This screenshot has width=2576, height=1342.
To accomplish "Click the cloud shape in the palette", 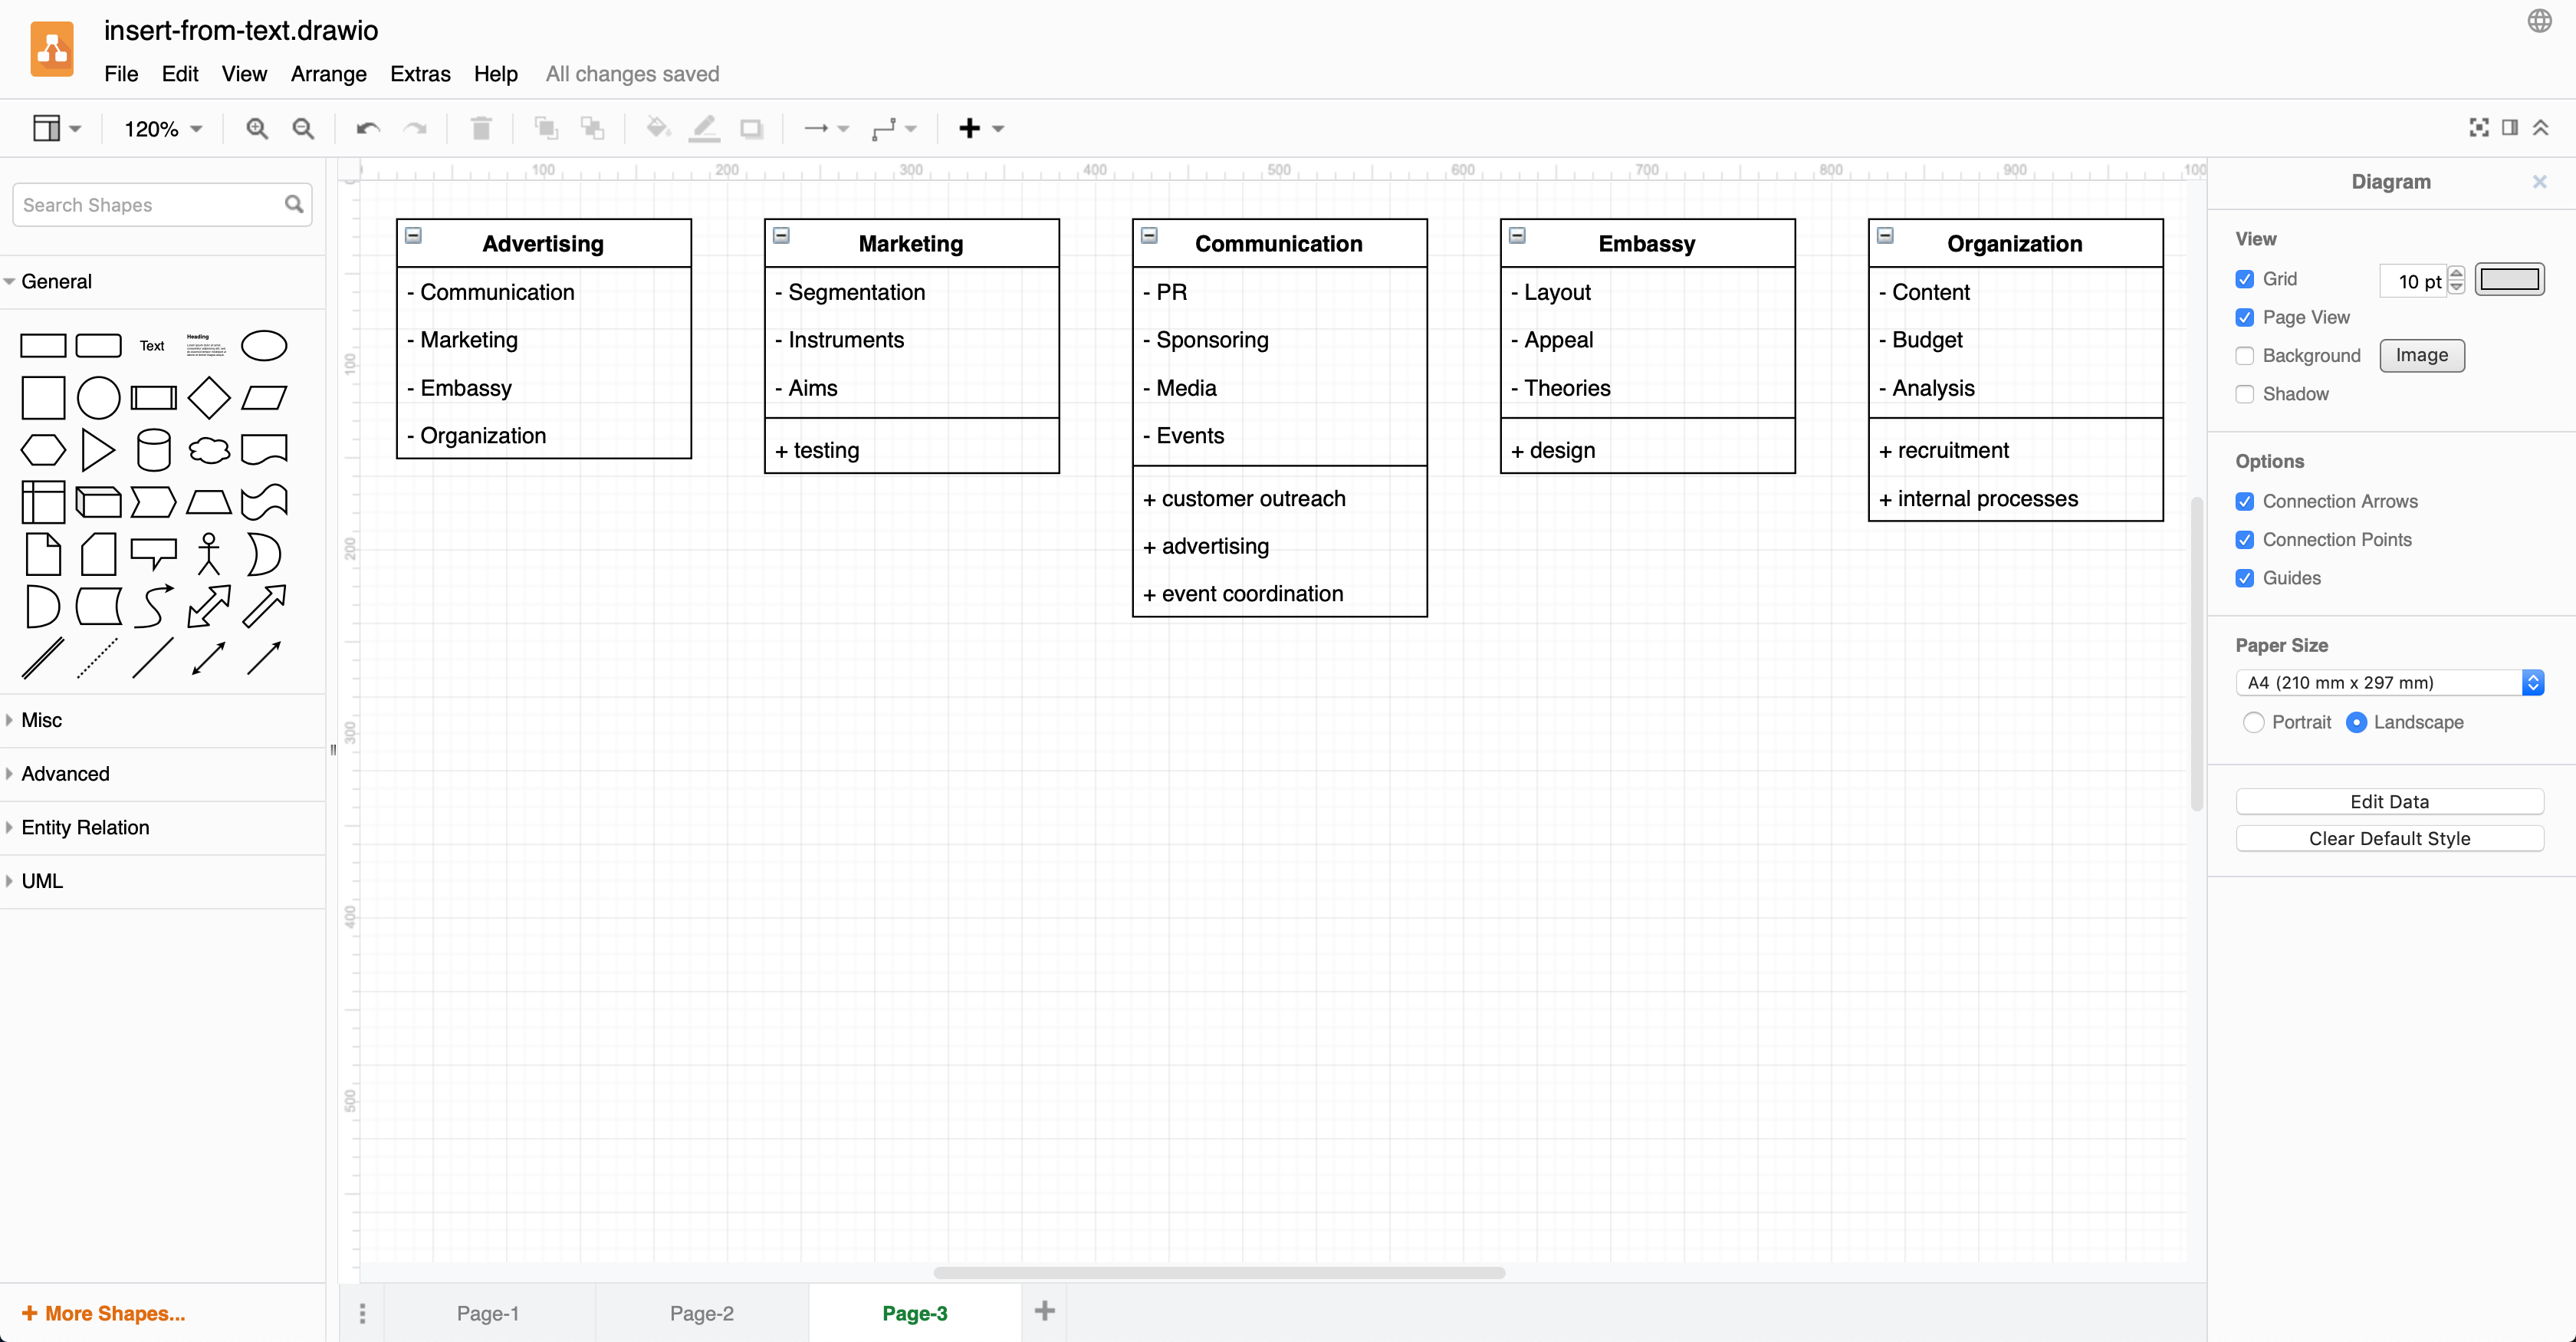I will pyautogui.click(x=208, y=449).
